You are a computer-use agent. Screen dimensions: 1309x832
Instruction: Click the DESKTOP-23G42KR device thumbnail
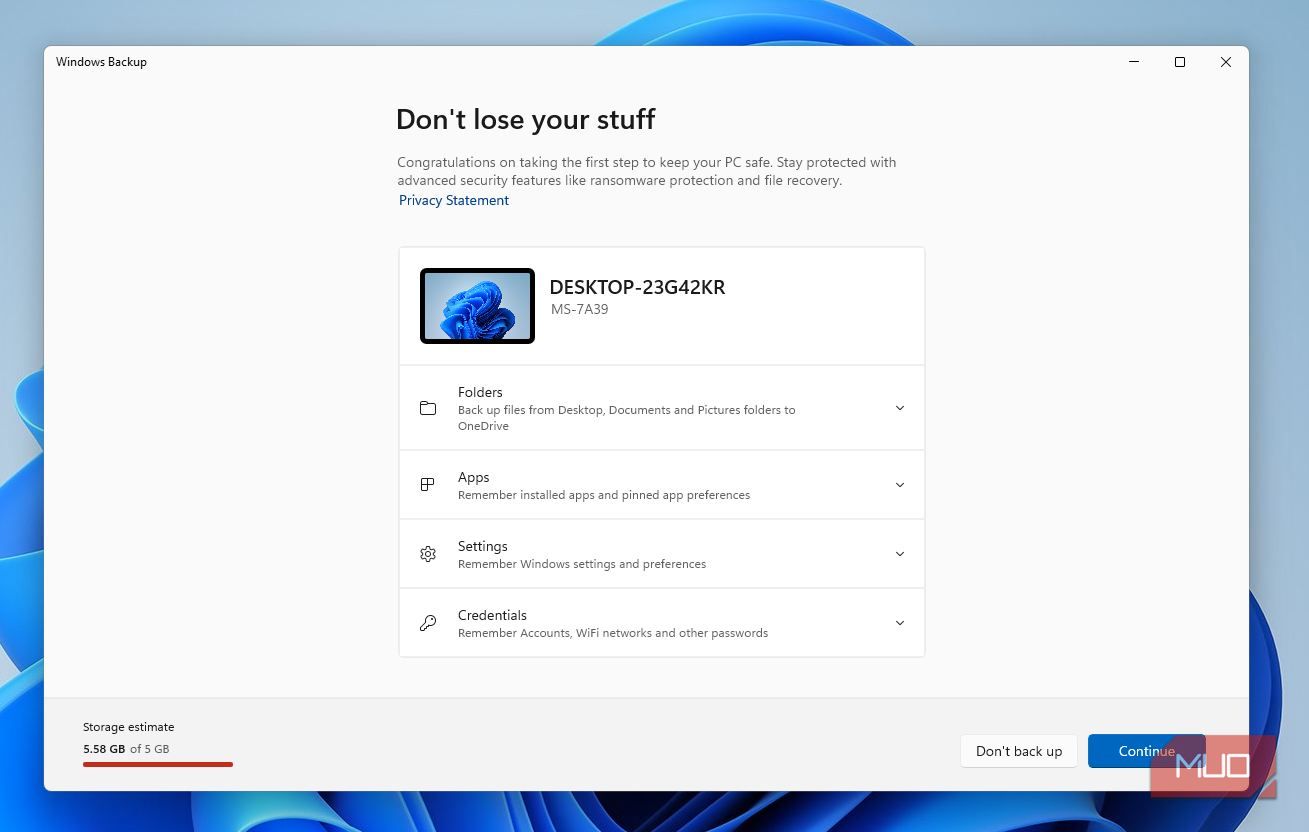[477, 306]
